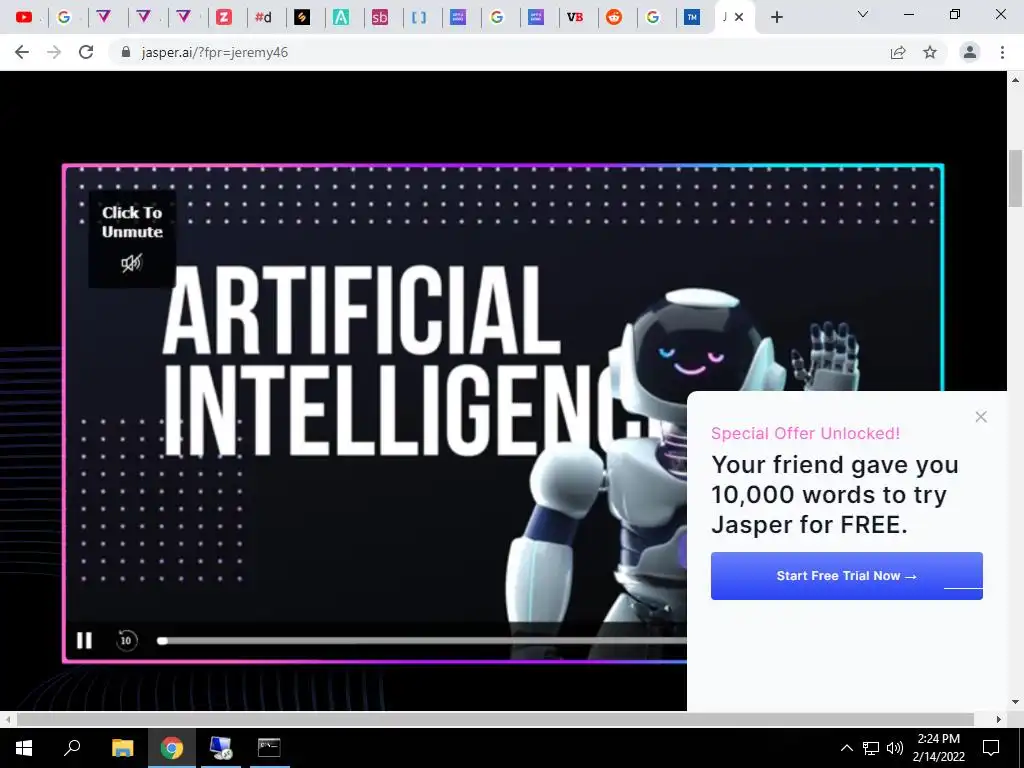Click the jasper.ai address bar URL
The height and width of the screenshot is (768, 1024).
point(215,52)
